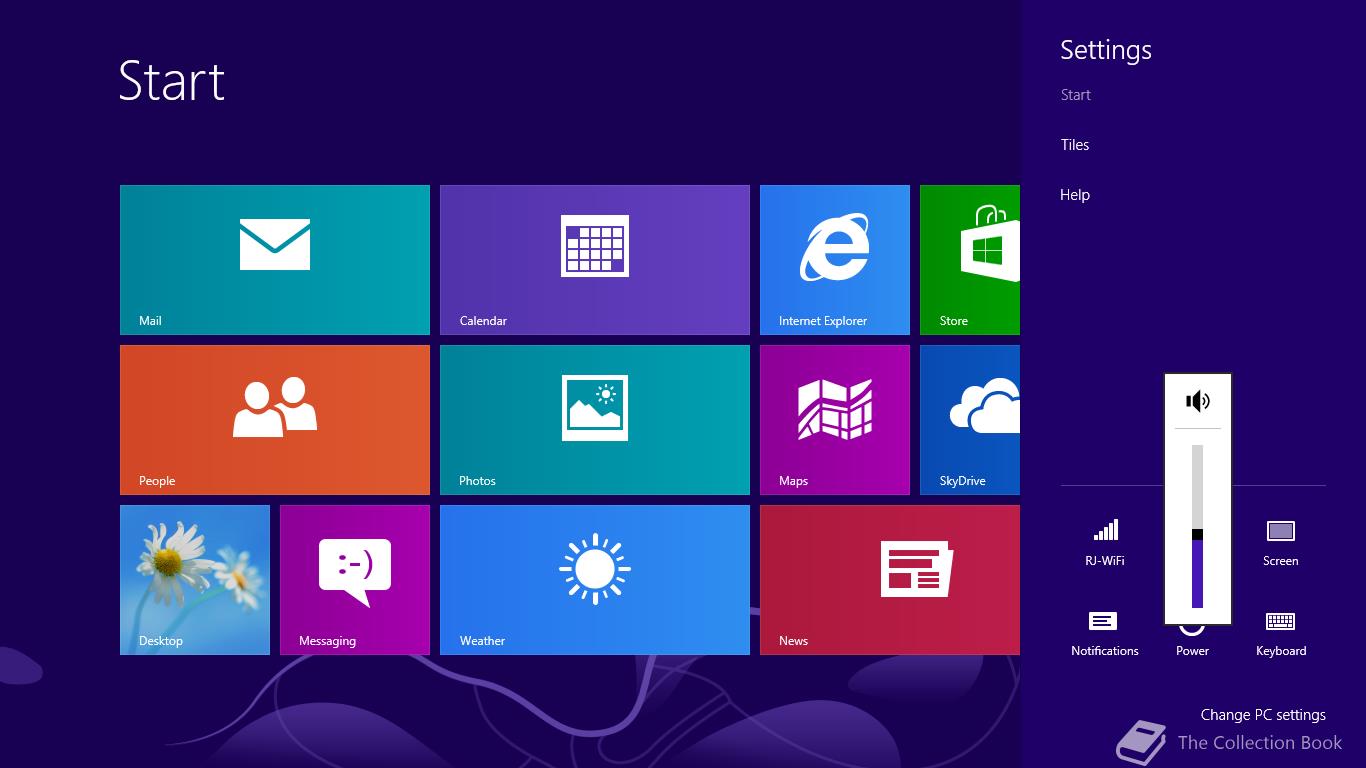Click the Notifications icon
This screenshot has width=1366, height=768.
coord(1105,632)
